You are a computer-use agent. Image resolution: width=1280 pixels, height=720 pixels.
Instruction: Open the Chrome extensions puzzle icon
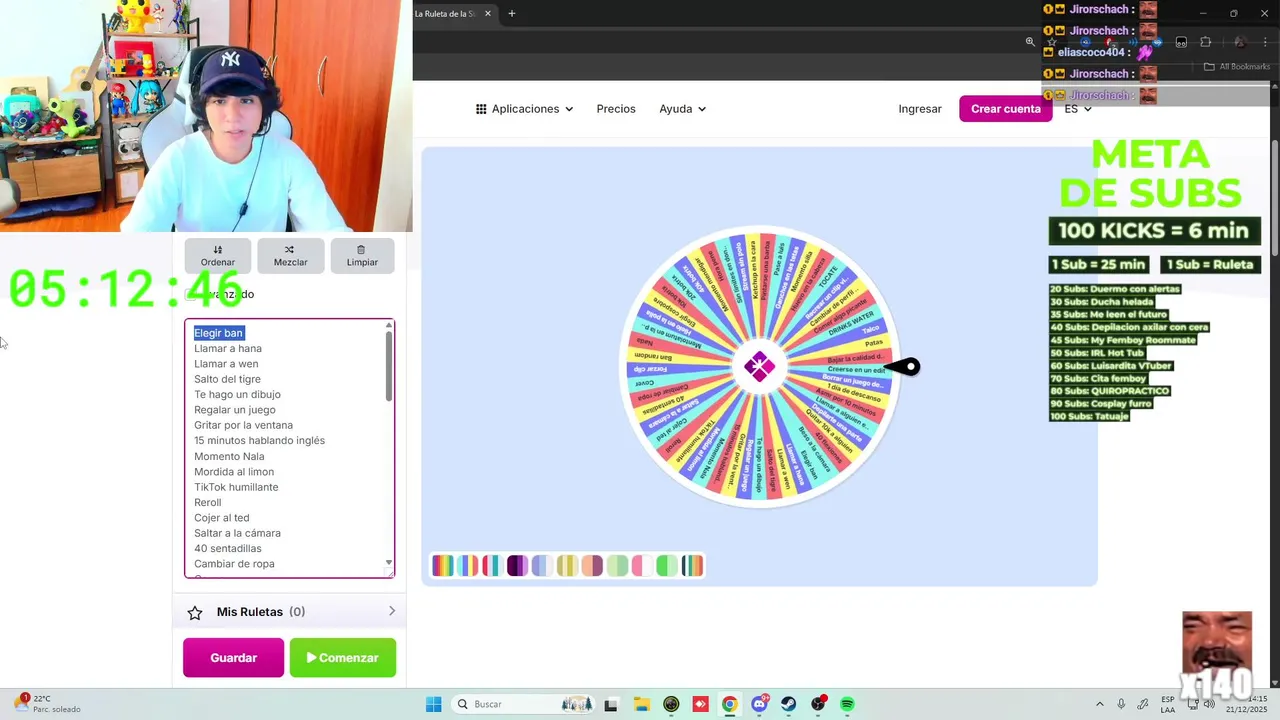(x=1205, y=42)
